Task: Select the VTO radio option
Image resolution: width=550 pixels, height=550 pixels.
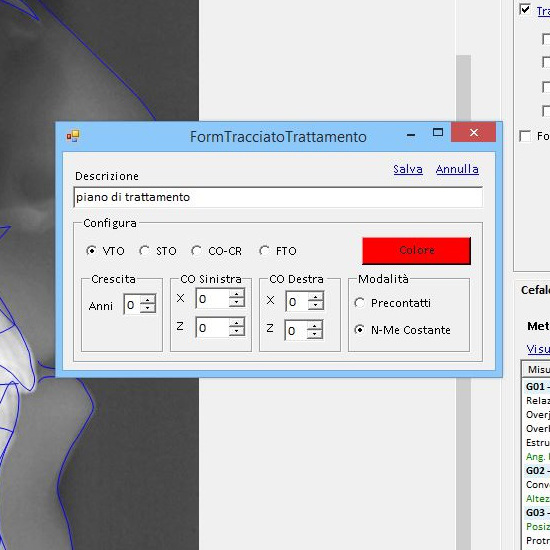Action: (x=91, y=250)
